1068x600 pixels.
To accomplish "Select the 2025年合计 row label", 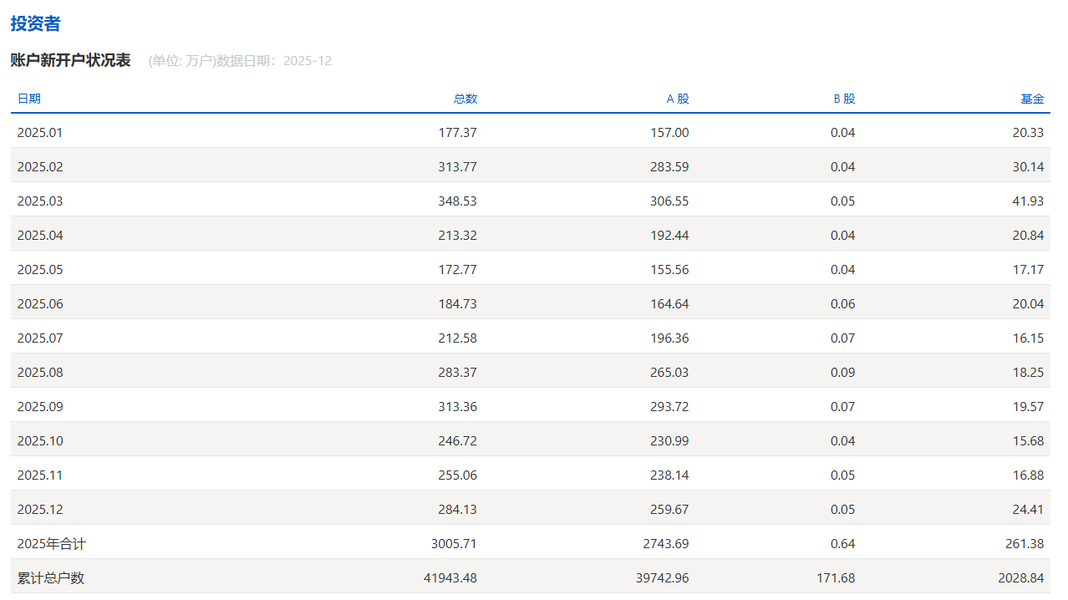I will 51,544.
